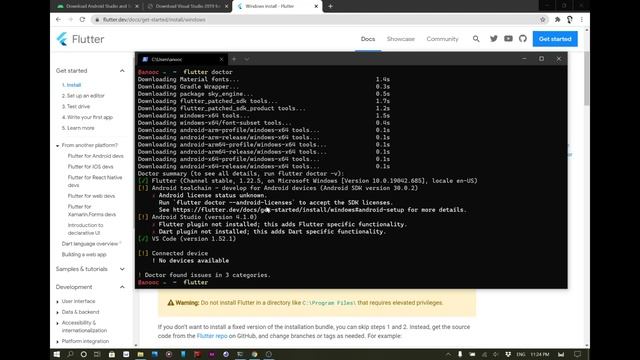Open the Dropbox tray icon
This screenshot has height=360, width=640.
coord(508,354)
